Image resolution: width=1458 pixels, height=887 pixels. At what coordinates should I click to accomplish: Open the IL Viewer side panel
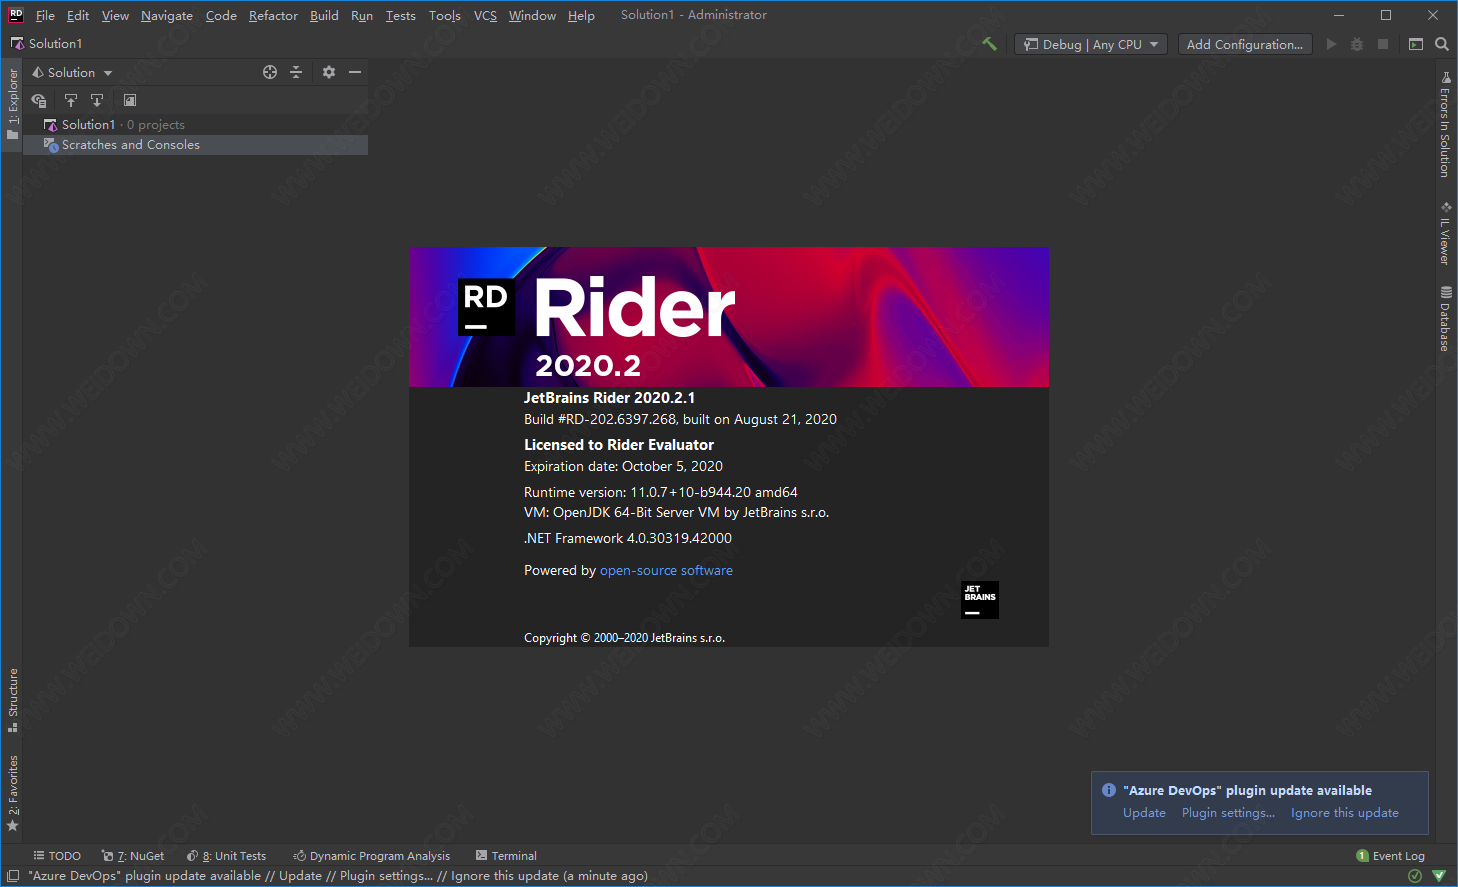coord(1445,234)
